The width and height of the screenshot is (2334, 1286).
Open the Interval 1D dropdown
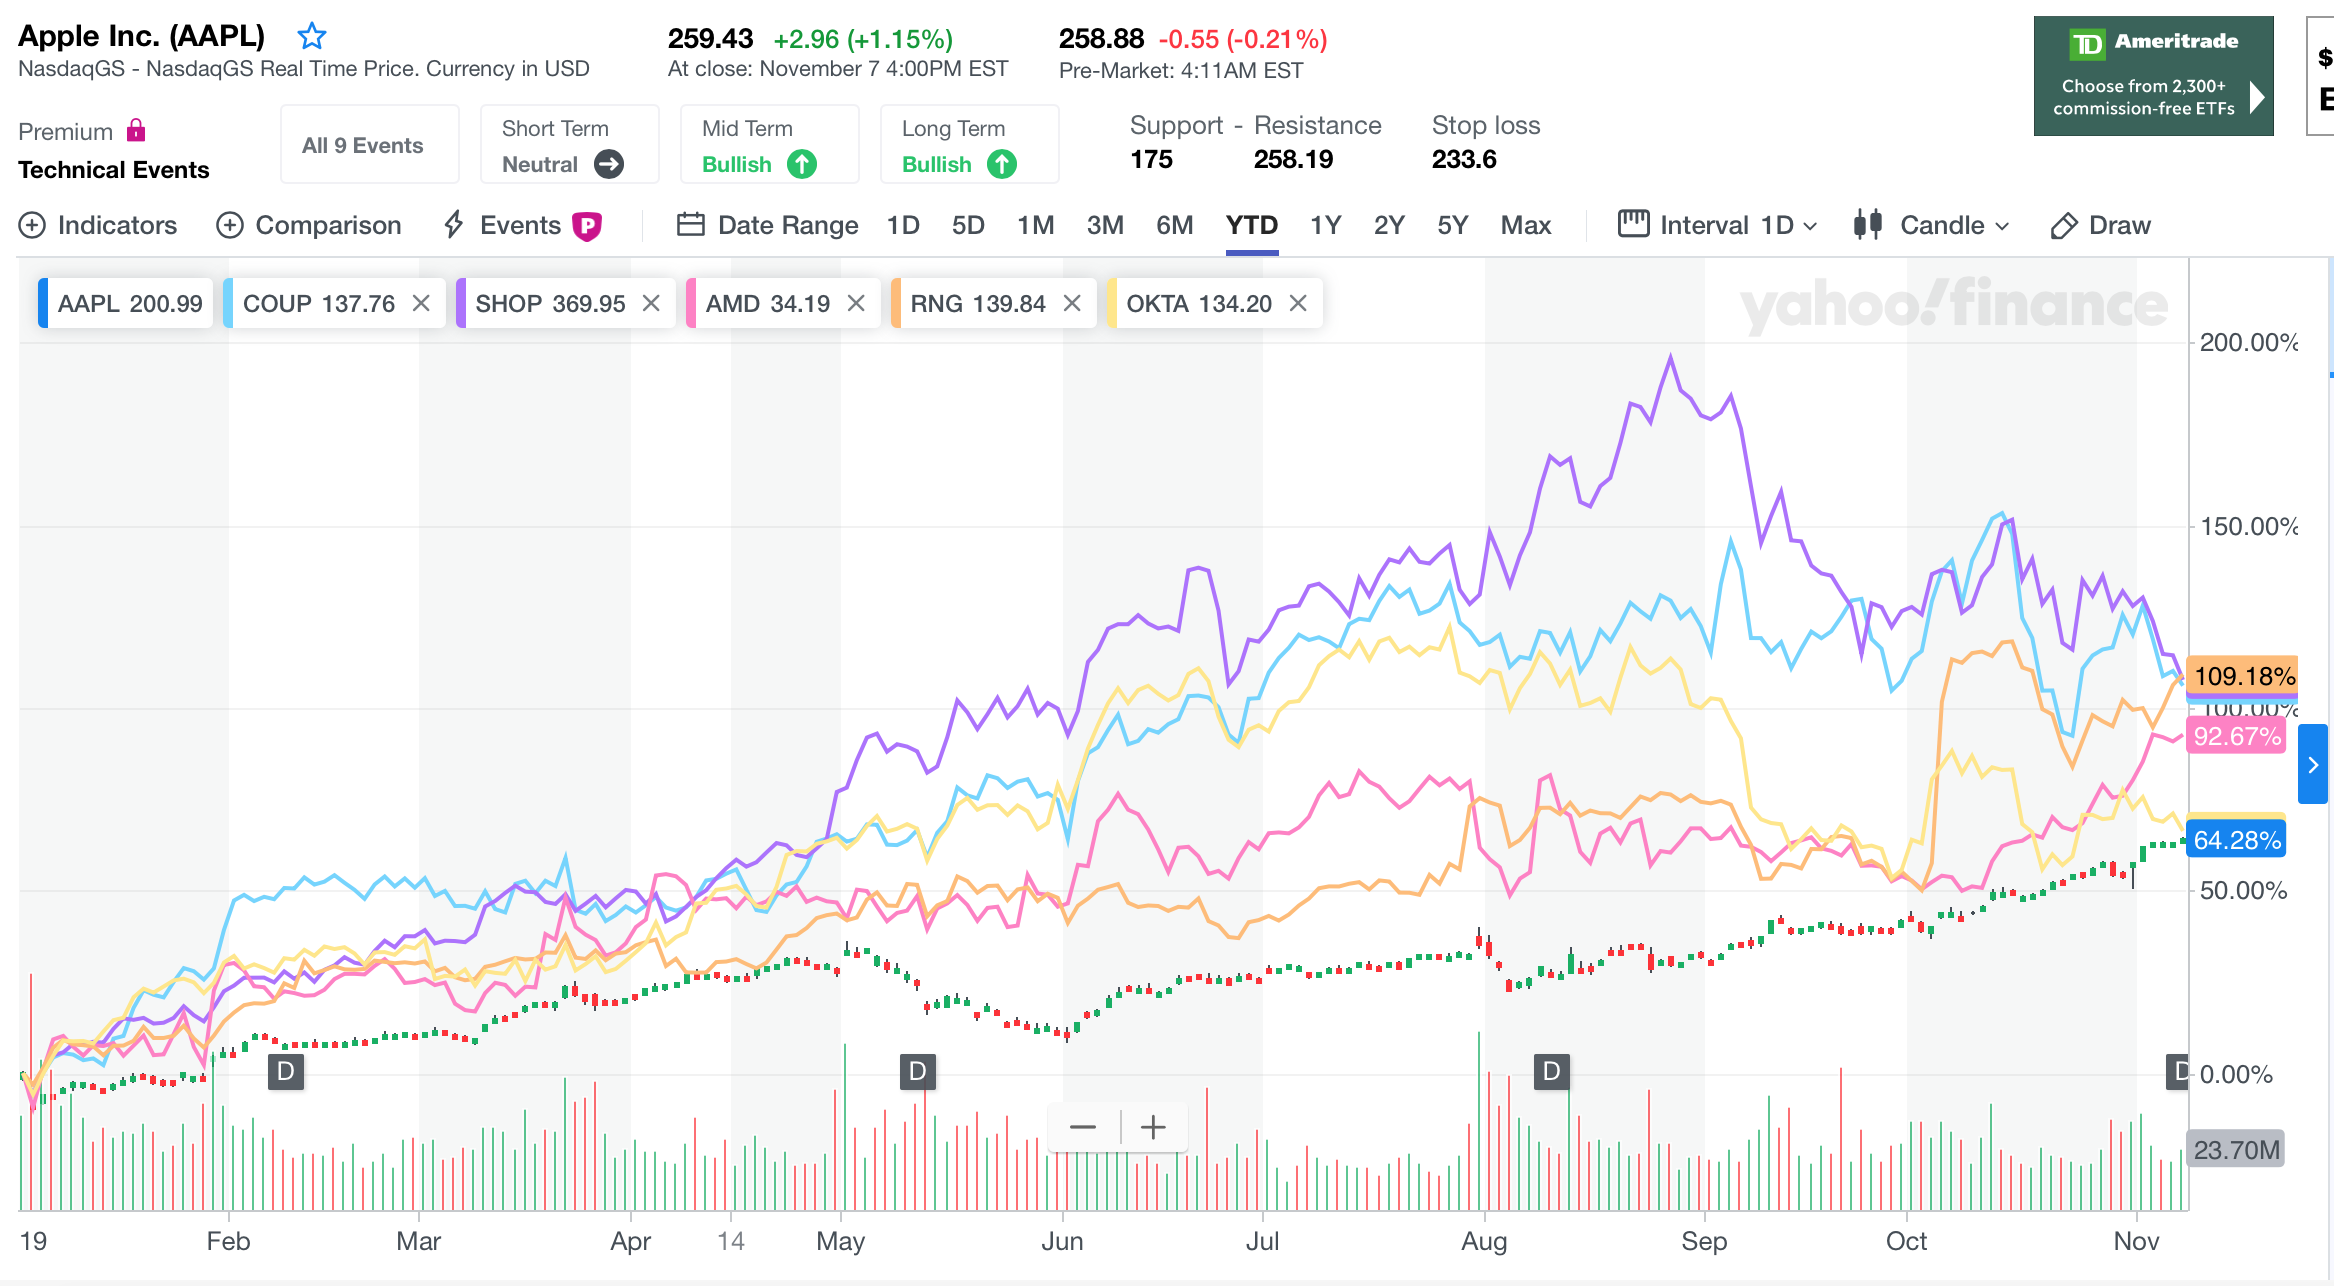point(1717,225)
